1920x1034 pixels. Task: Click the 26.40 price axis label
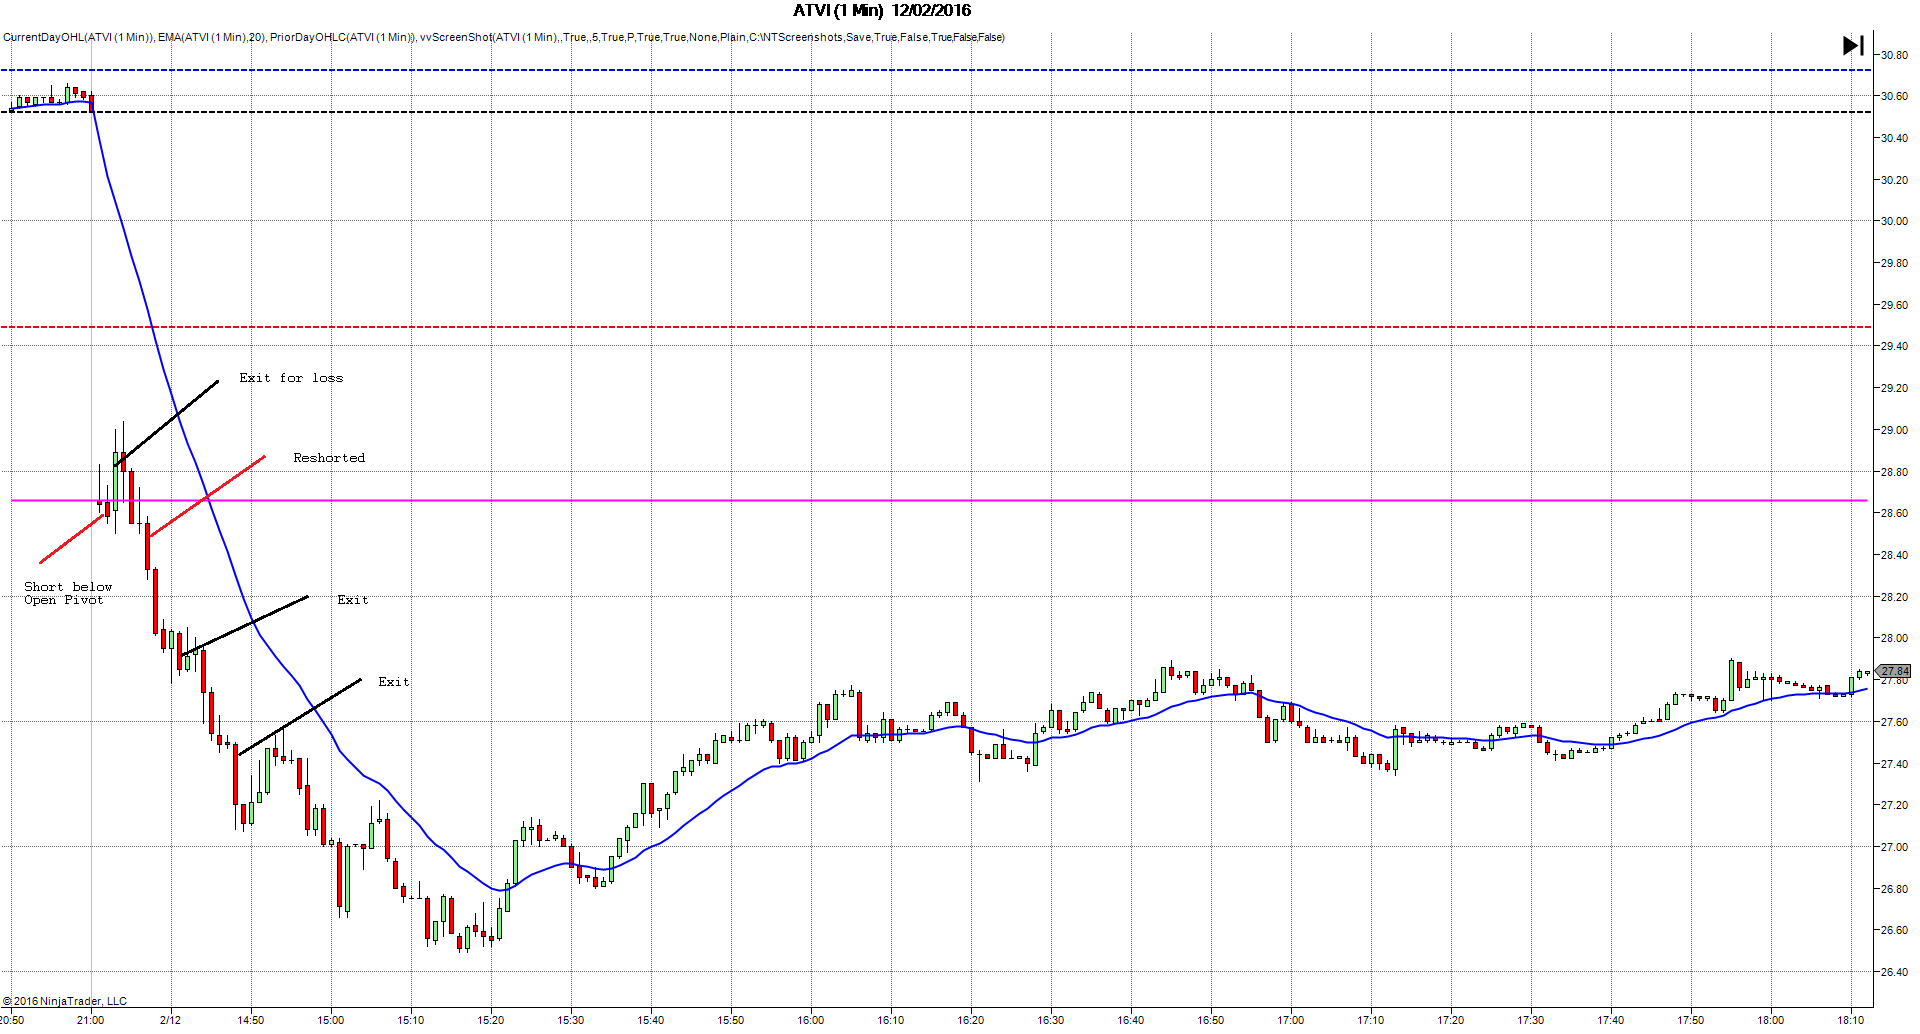point(1894,972)
